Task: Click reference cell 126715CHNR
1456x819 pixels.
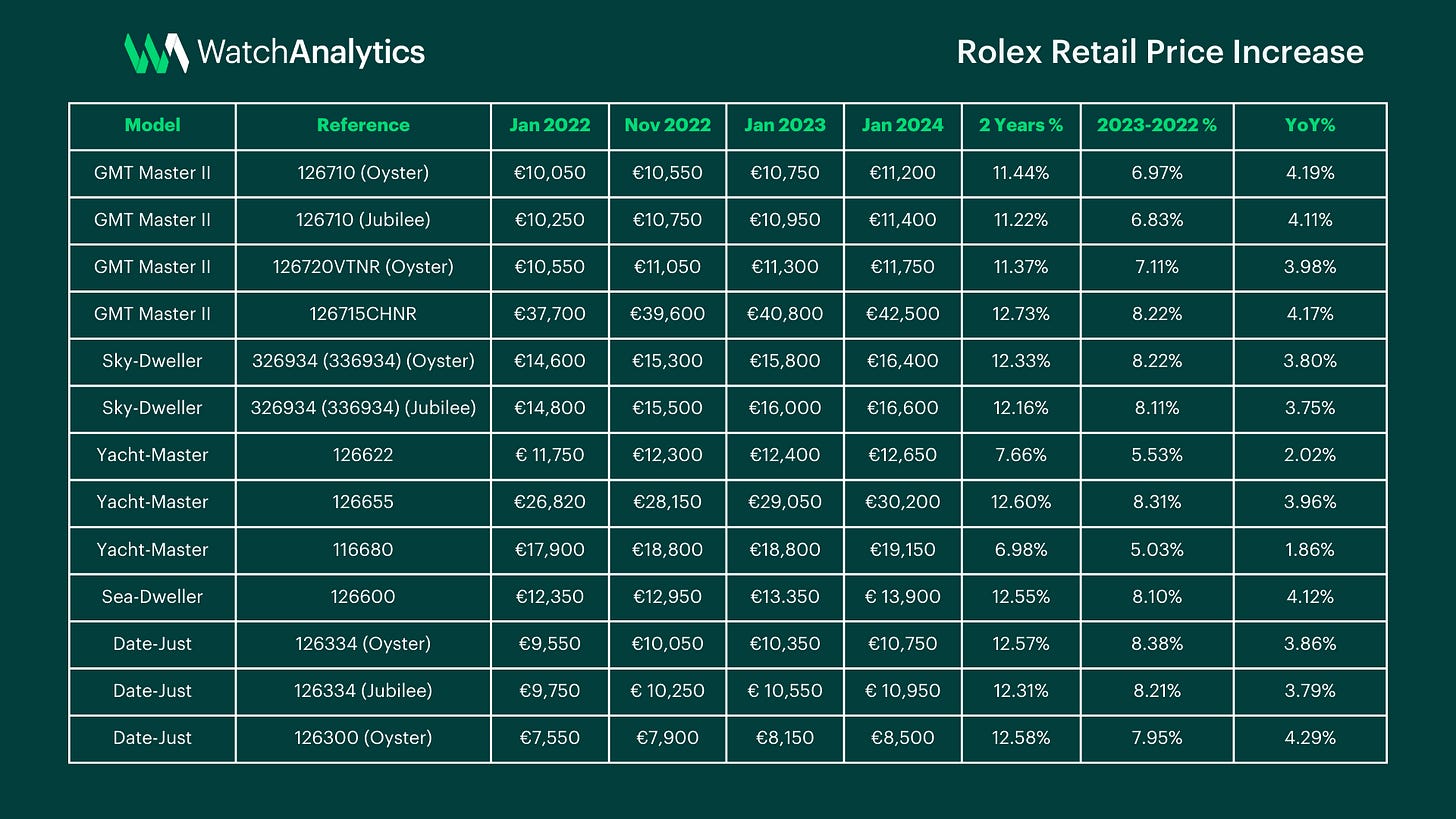Action: pyautogui.click(x=363, y=314)
